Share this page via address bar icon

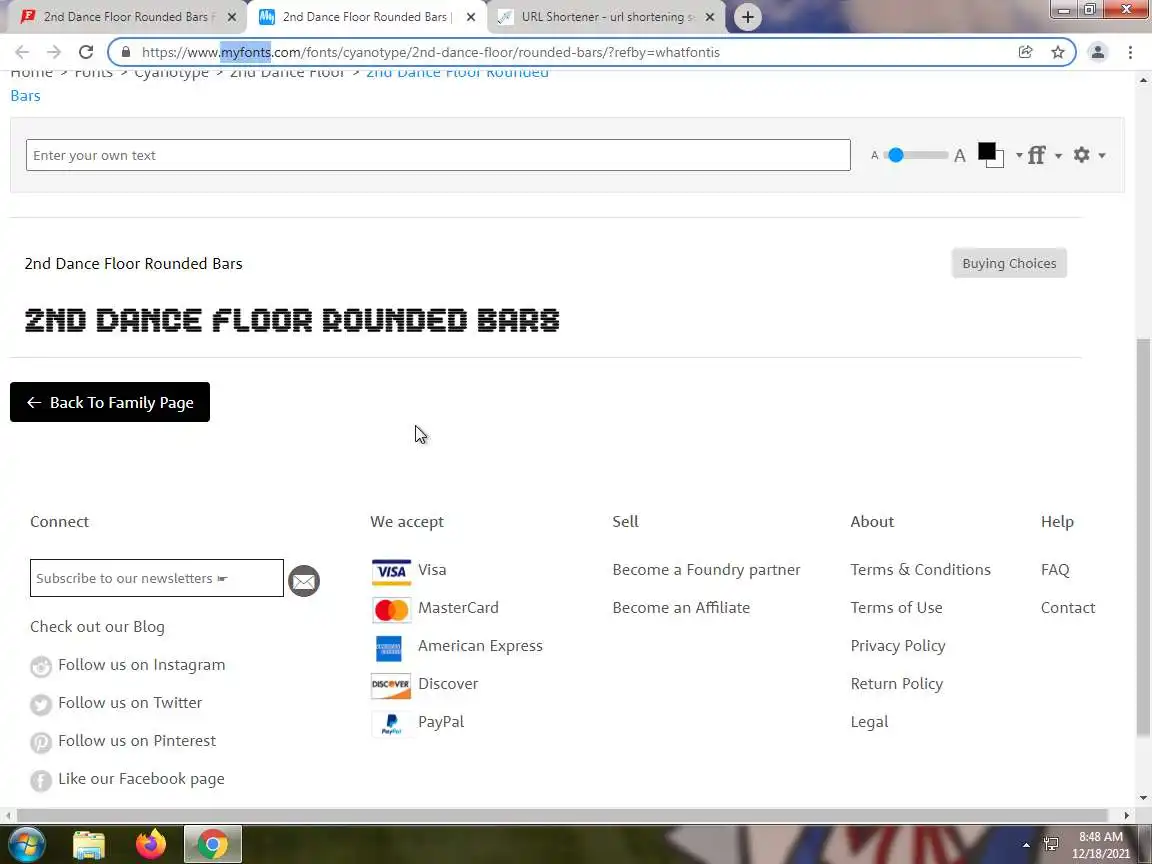(x=1026, y=52)
